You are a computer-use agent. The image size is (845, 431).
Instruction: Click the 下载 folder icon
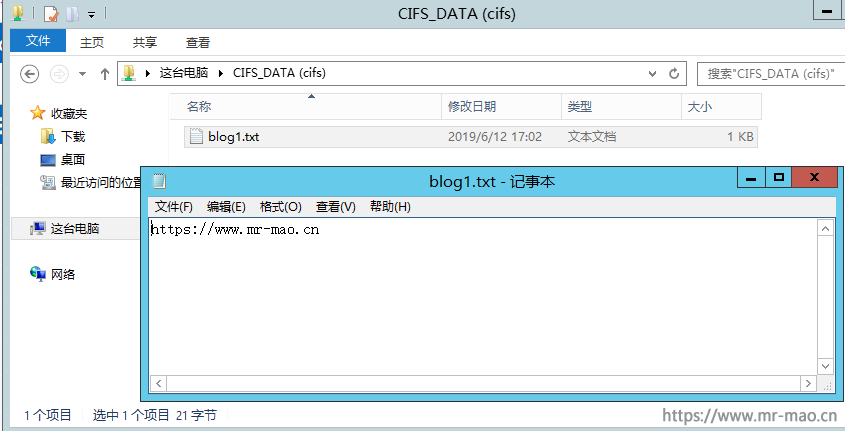click(48, 136)
